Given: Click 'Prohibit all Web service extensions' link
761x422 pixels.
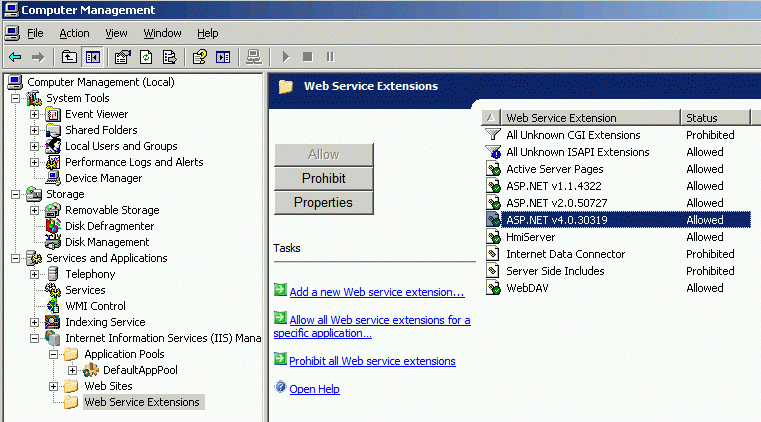Looking at the screenshot, I should (372, 361).
